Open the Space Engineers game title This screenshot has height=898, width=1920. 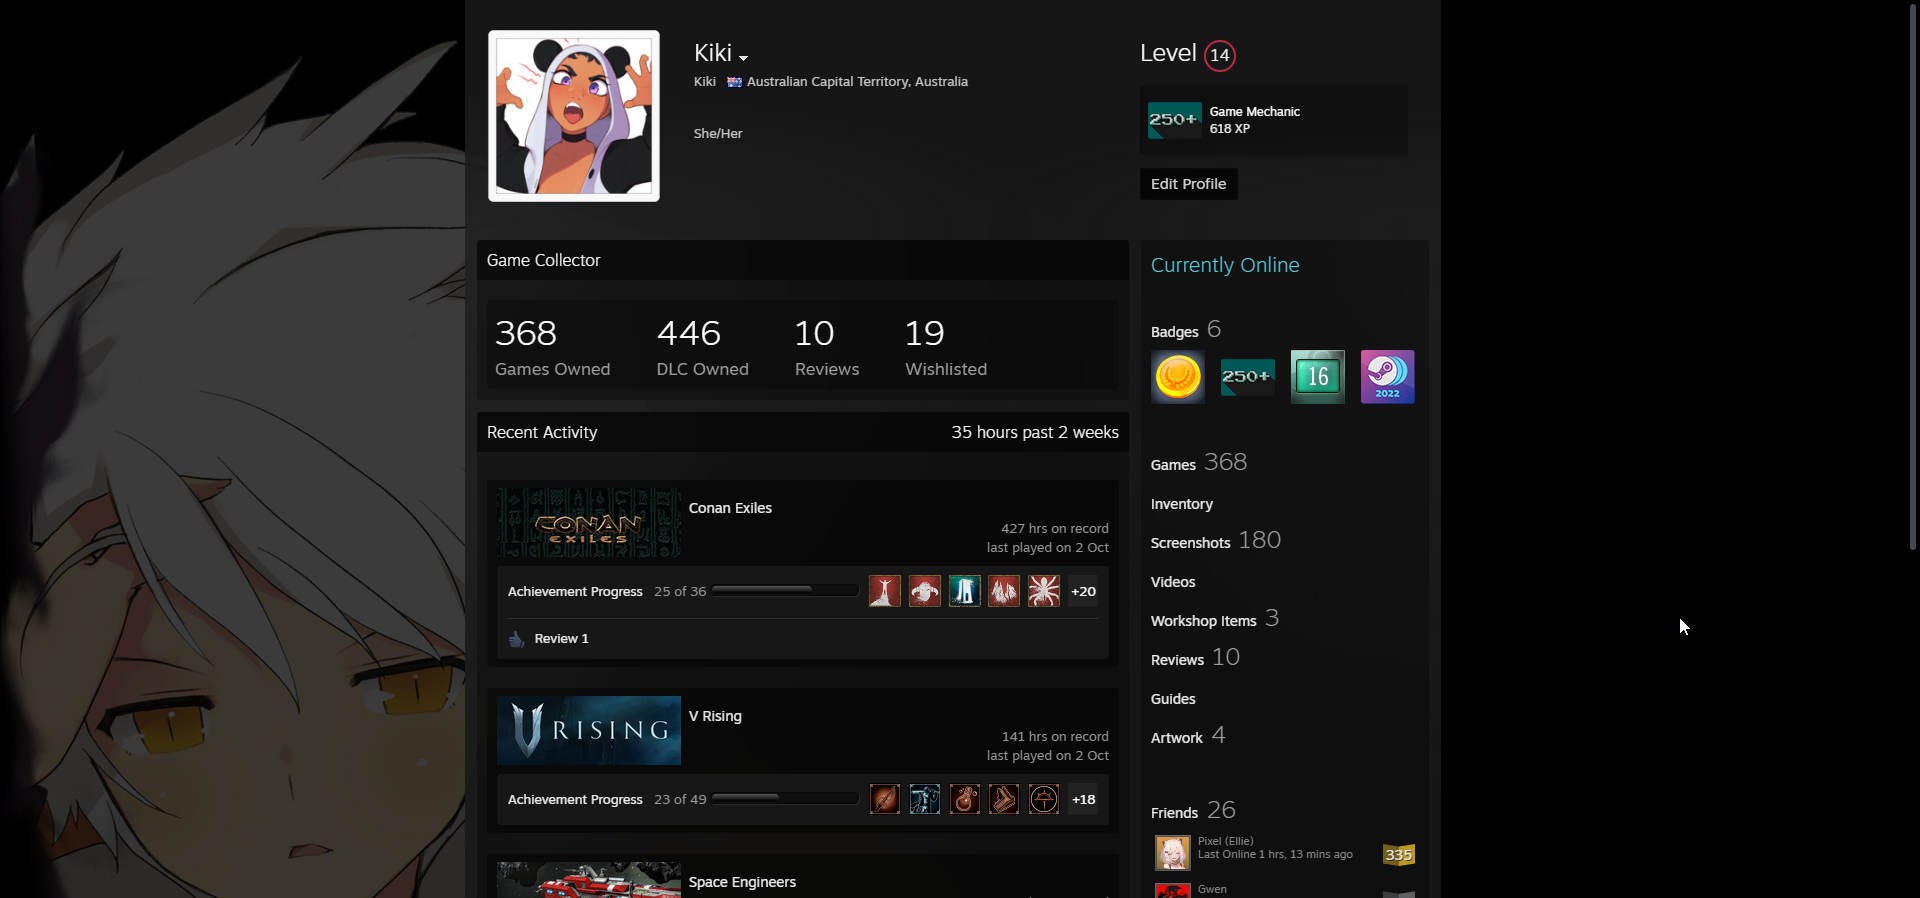click(x=742, y=882)
